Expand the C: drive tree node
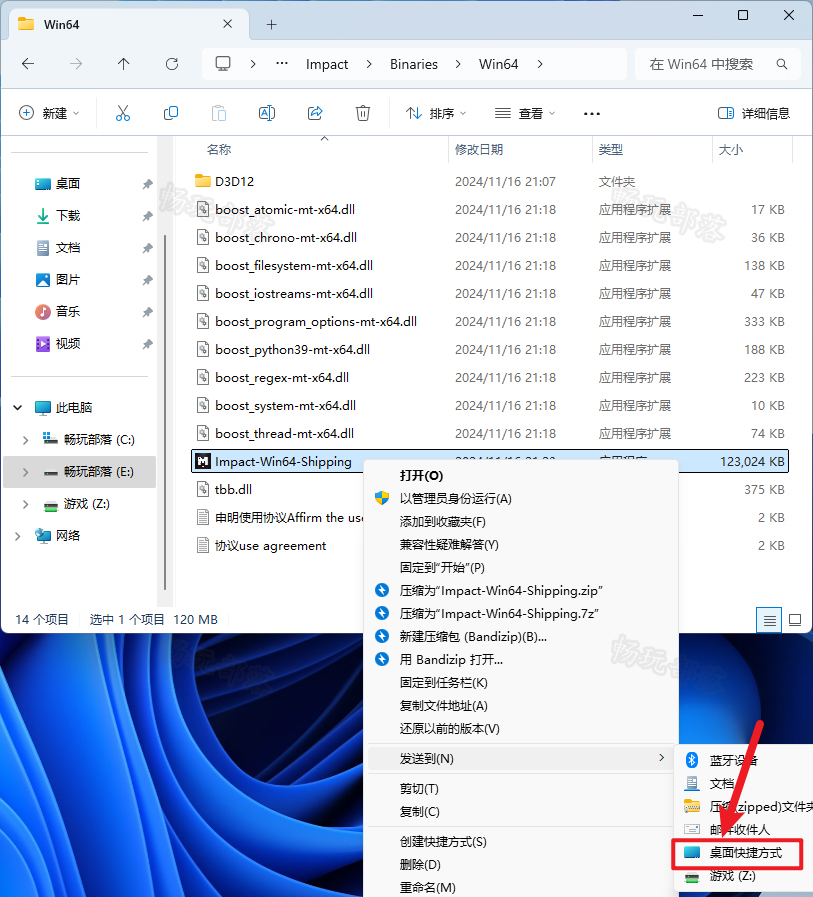Viewport: 813px width, 897px height. point(25,440)
